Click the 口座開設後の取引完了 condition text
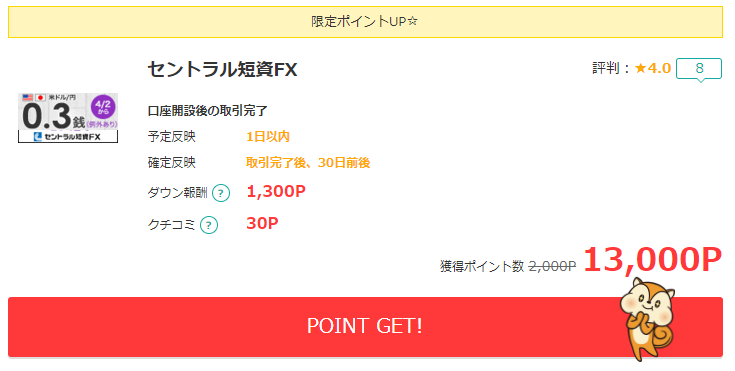Viewport: 735px width, 371px height. (x=208, y=111)
